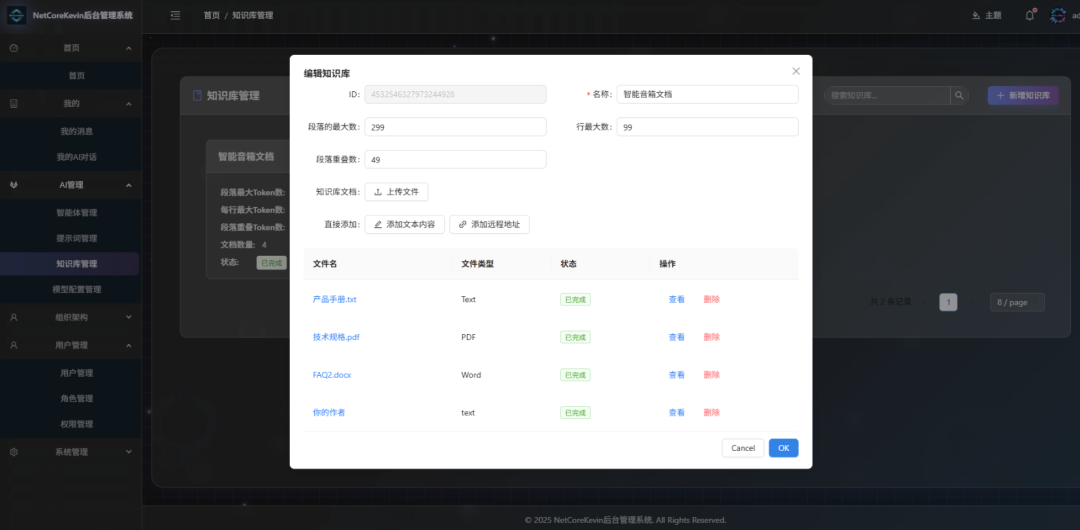Click the 新增知识库 button
Image resolution: width=1080 pixels, height=530 pixels.
1023,95
